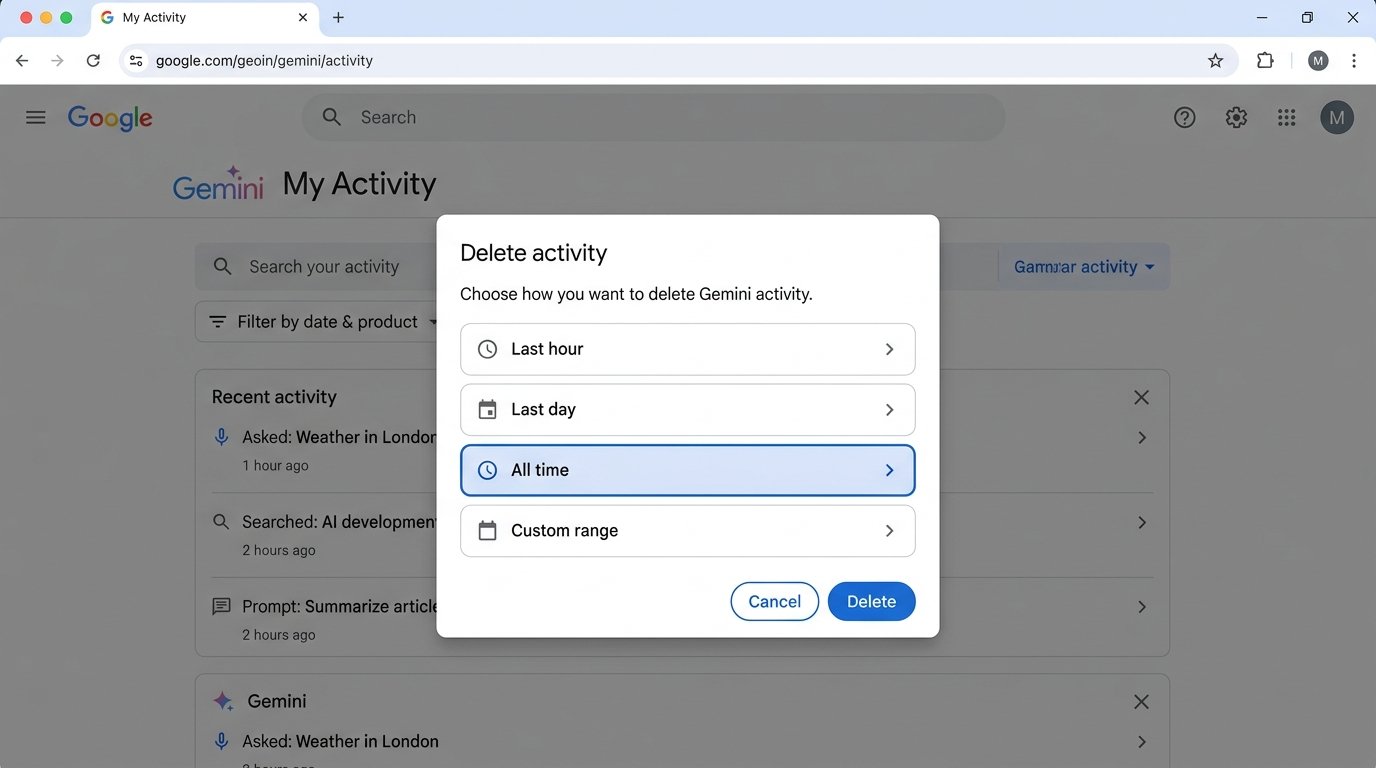Go back in browser history

coord(22,61)
